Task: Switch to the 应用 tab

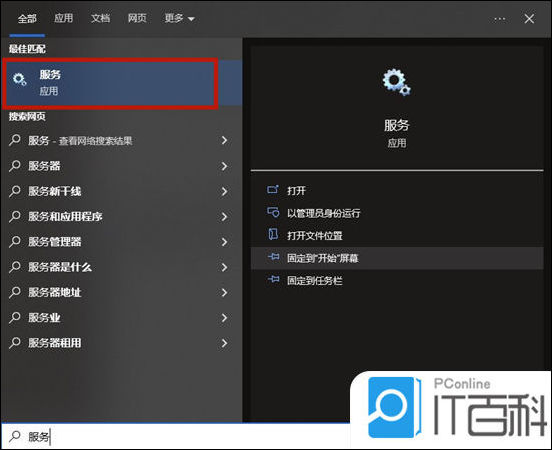Action: (x=63, y=18)
